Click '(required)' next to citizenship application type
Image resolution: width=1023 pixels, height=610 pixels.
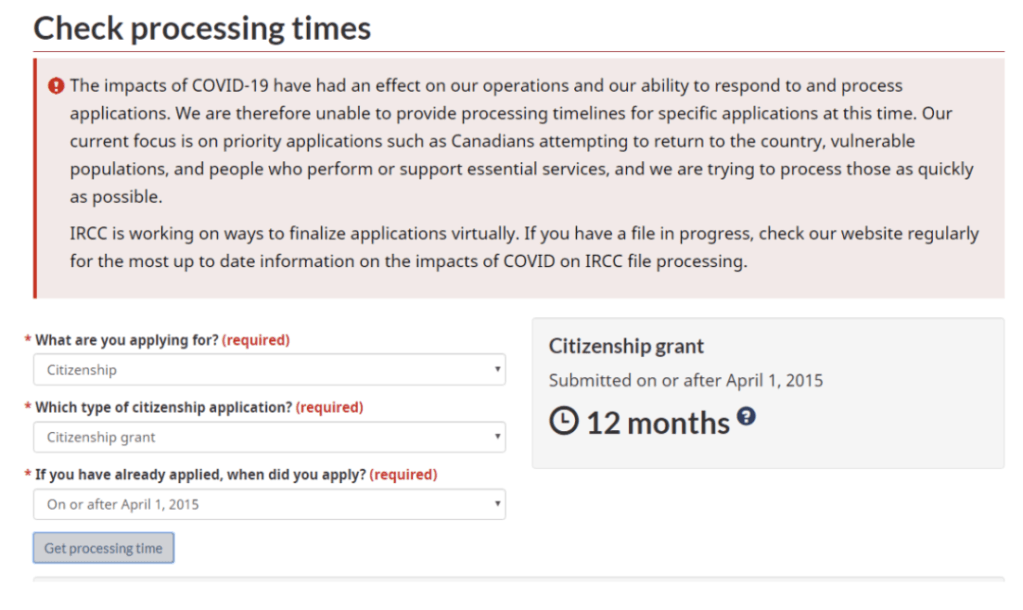(330, 408)
